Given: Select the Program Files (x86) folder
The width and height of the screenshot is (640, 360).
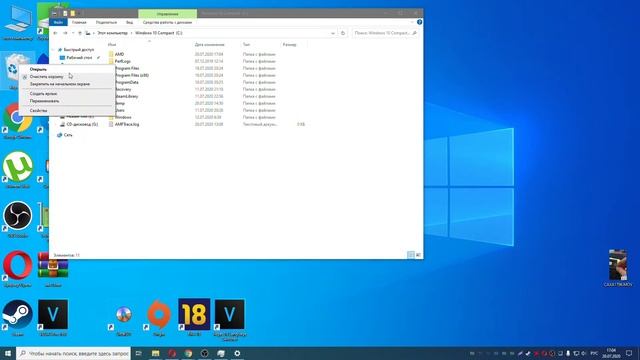Looking at the screenshot, I should 132,76.
